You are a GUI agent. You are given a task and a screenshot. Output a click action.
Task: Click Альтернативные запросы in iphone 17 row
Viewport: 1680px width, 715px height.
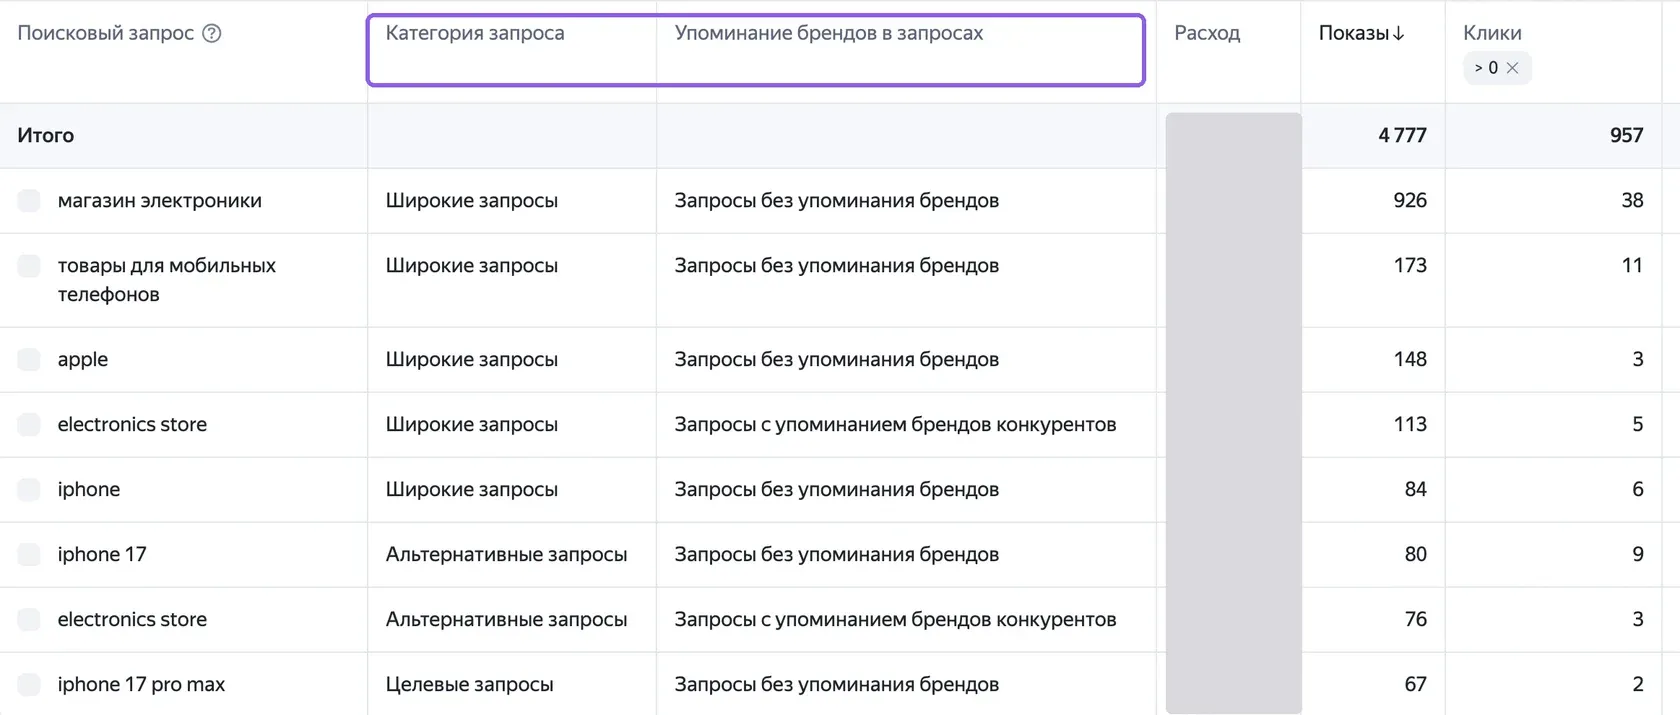pyautogui.click(x=507, y=554)
